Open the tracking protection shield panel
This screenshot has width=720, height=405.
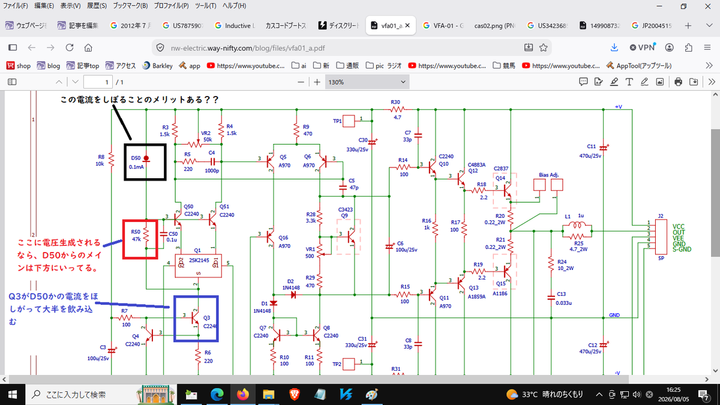160,48
